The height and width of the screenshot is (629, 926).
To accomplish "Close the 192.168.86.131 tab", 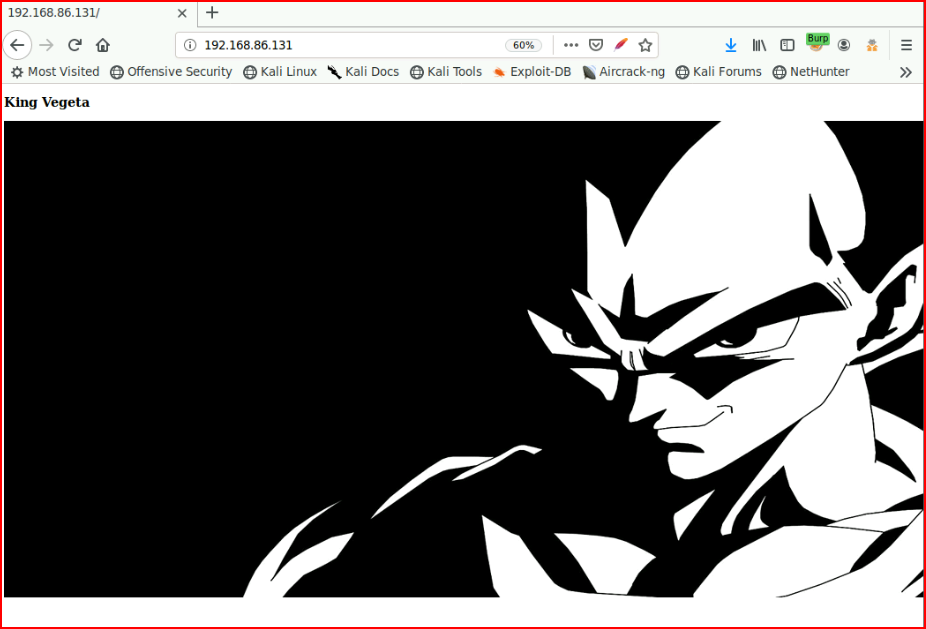I will tap(182, 13).
